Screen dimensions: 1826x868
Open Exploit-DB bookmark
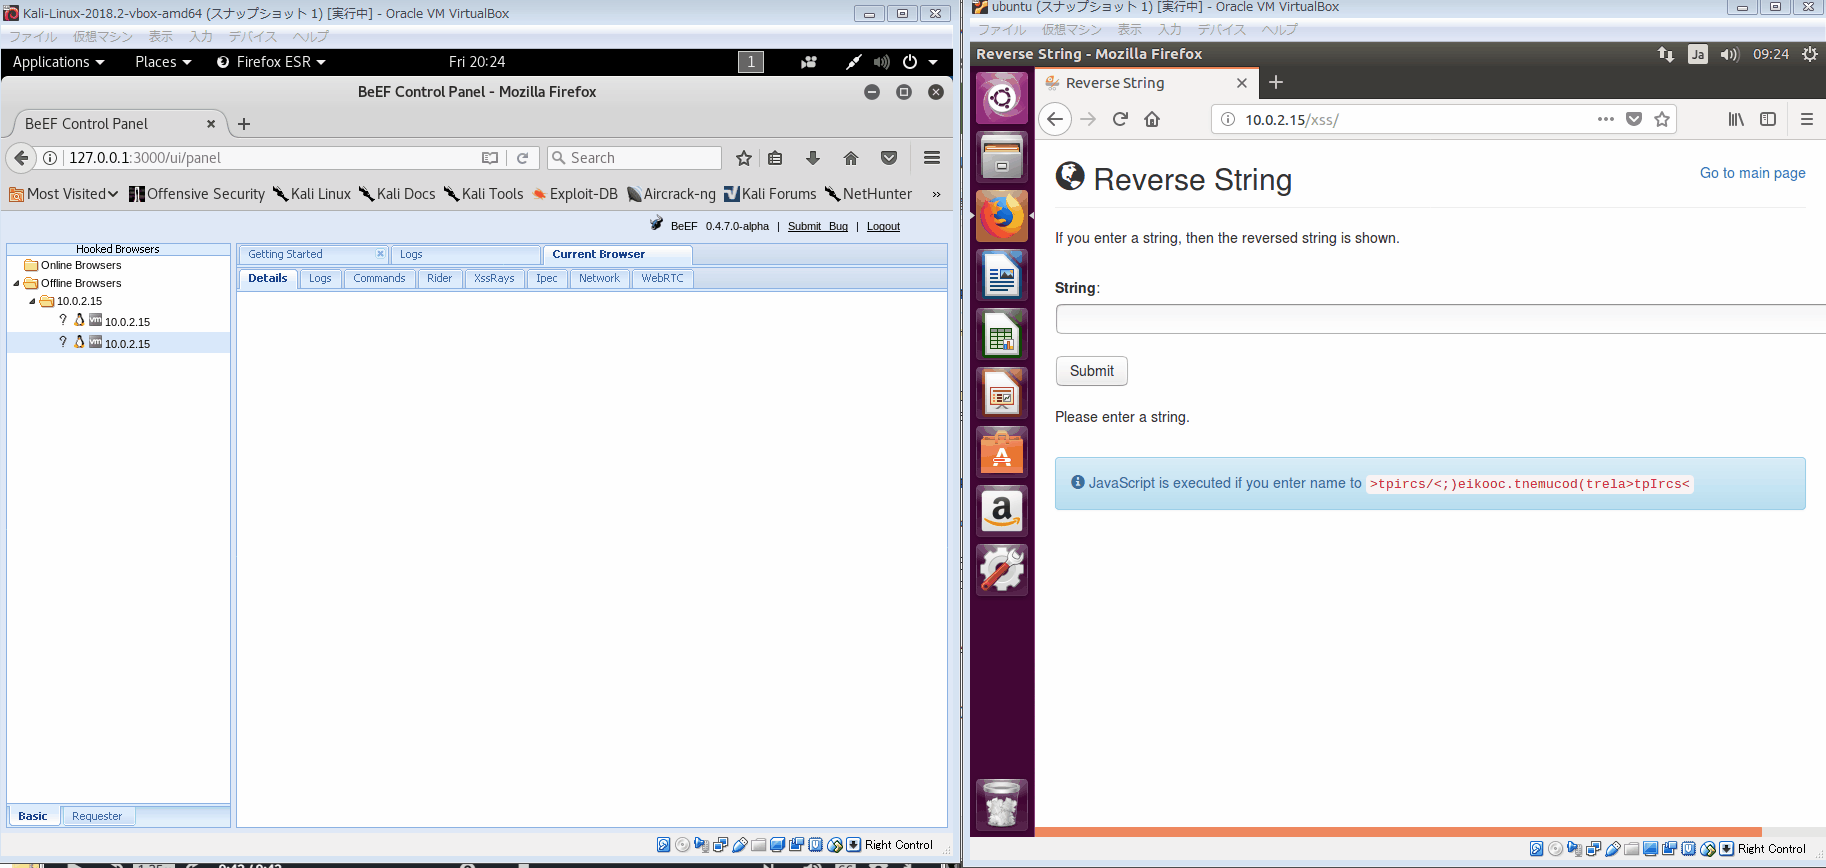[x=575, y=194]
